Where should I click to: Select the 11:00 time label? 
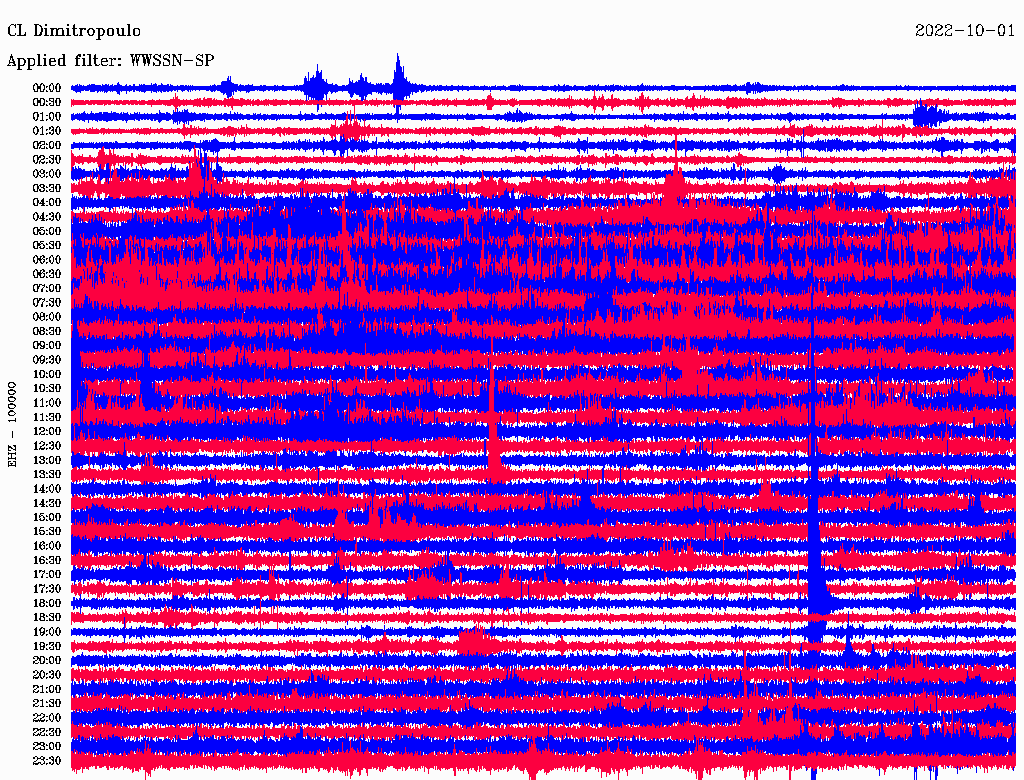coord(47,403)
